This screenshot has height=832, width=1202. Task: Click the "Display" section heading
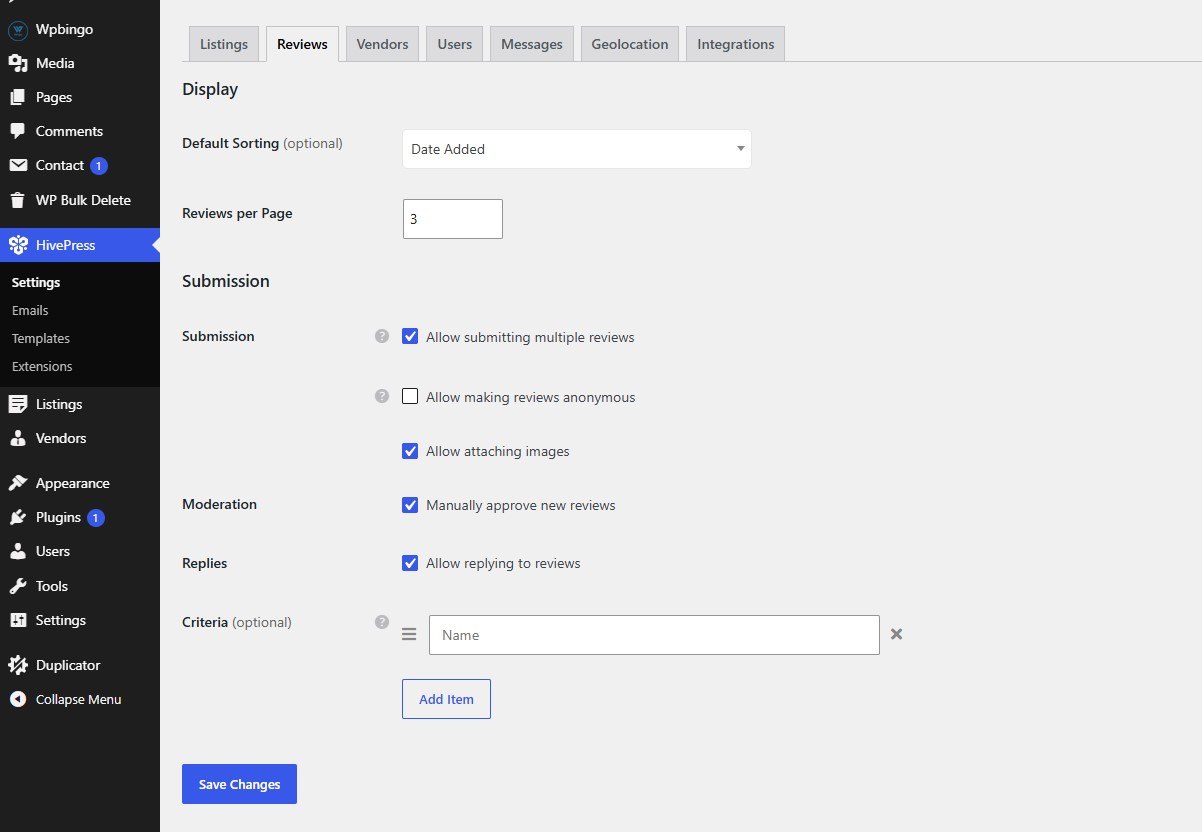point(210,89)
